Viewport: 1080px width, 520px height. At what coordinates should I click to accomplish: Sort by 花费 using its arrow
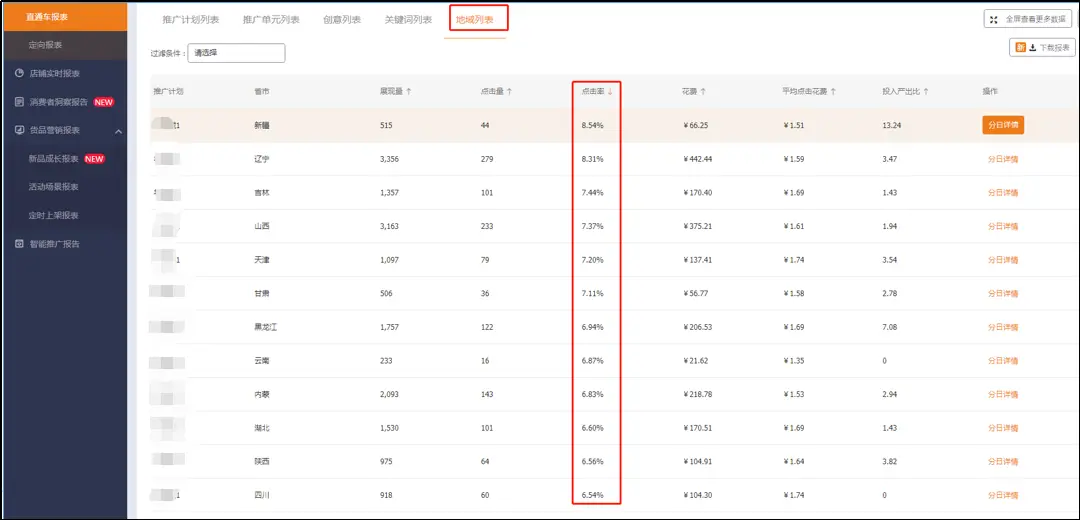pyautogui.click(x=703, y=91)
